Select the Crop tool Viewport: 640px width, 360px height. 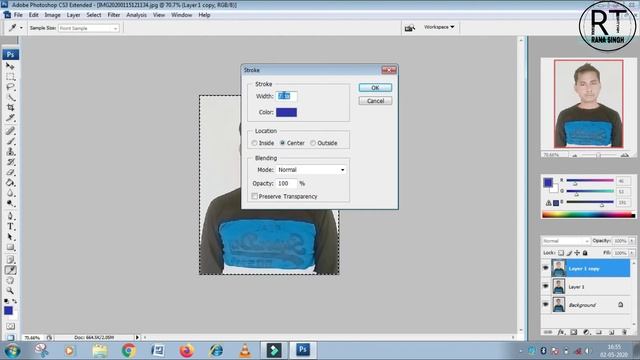point(10,107)
